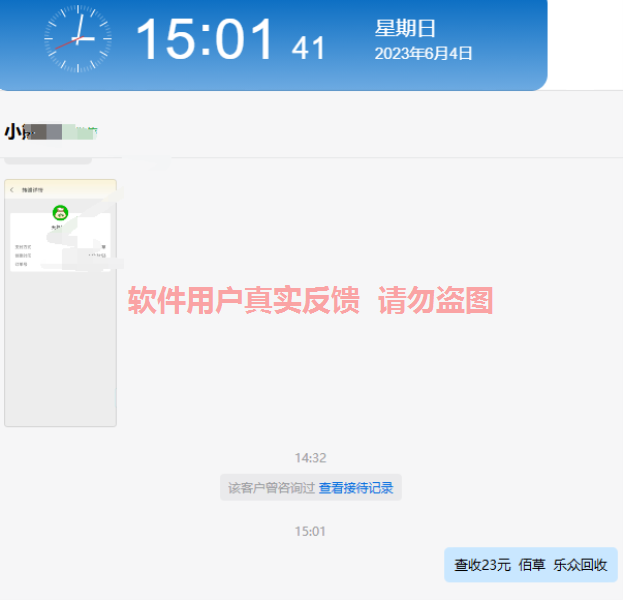Open 查看接待记录 link
This screenshot has width=623, height=600.
pyautogui.click(x=356, y=488)
